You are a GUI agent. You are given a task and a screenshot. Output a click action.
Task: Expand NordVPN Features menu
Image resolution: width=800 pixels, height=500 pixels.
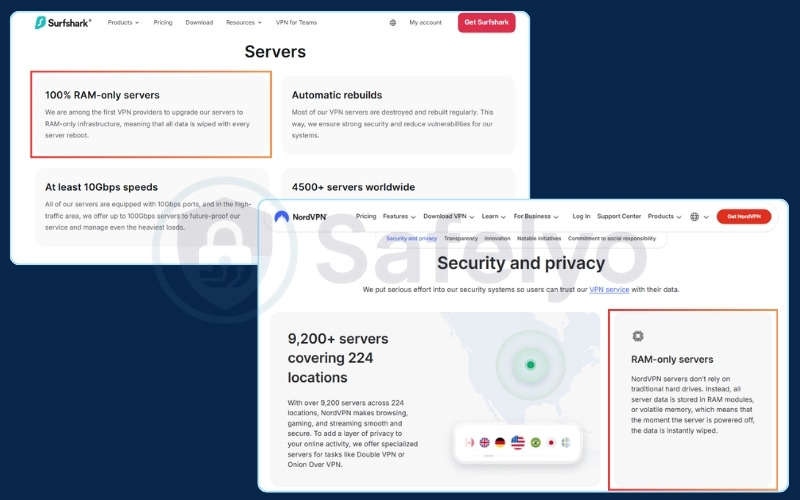pyautogui.click(x=399, y=216)
